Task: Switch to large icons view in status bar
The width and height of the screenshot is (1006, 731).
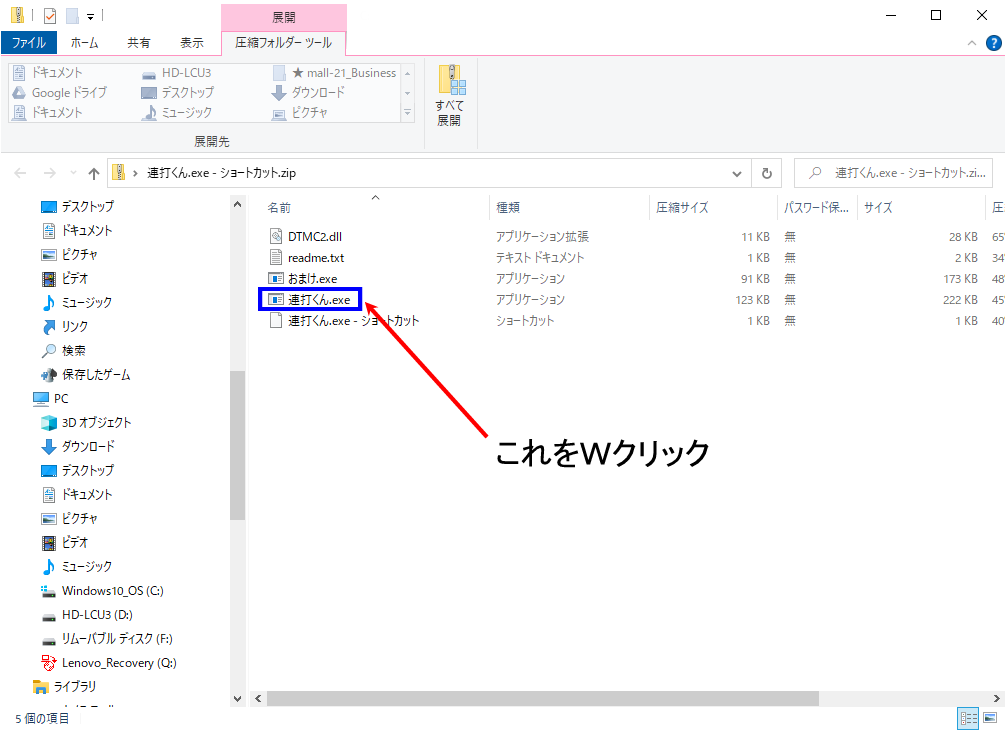Action: 990,718
